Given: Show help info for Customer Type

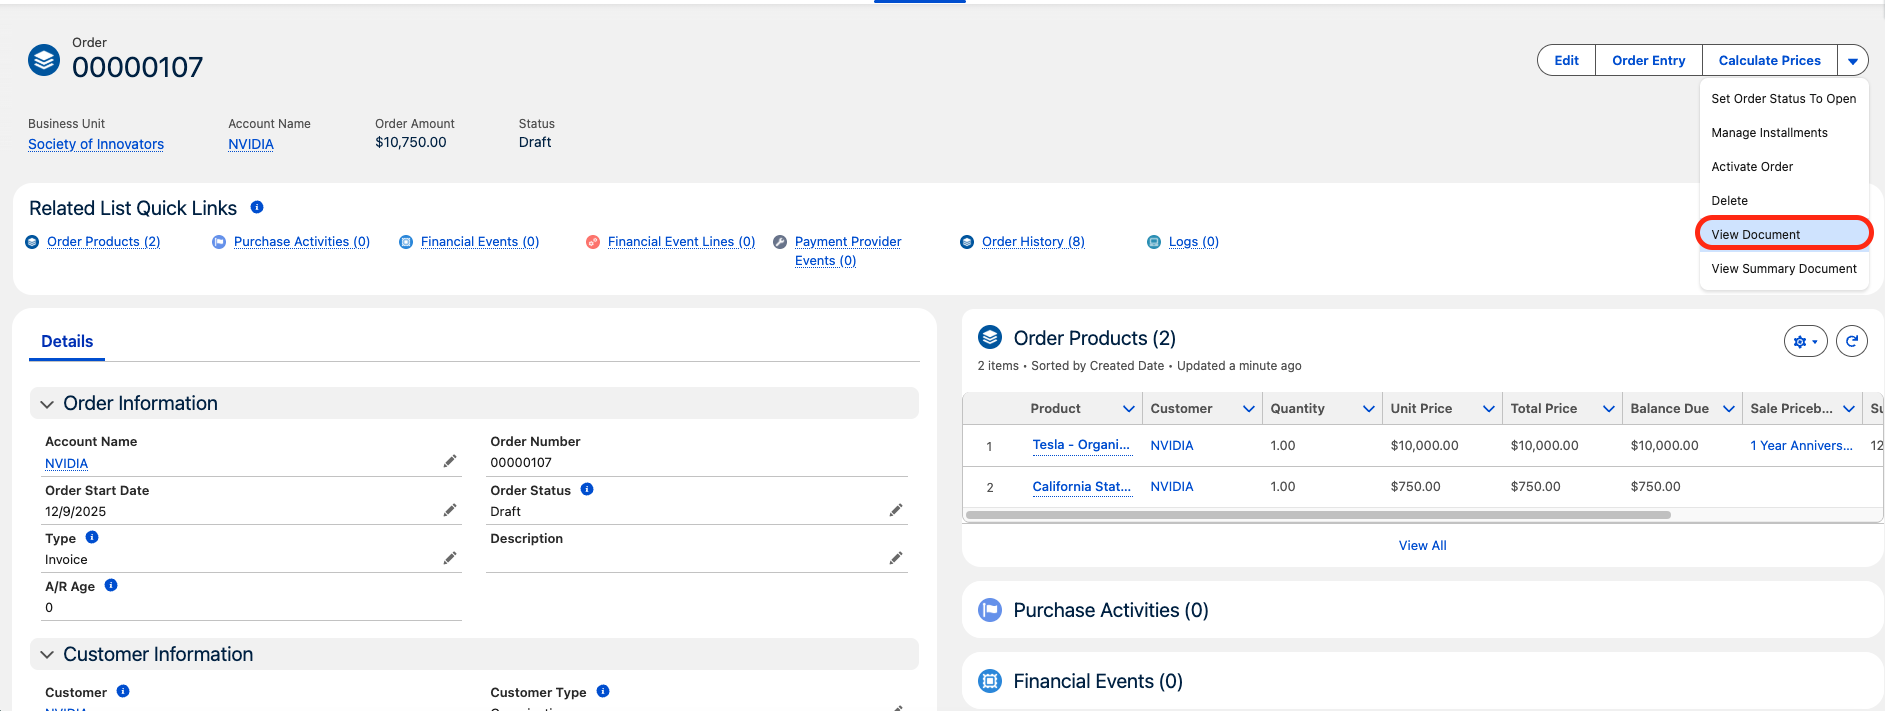Looking at the screenshot, I should click(x=603, y=691).
